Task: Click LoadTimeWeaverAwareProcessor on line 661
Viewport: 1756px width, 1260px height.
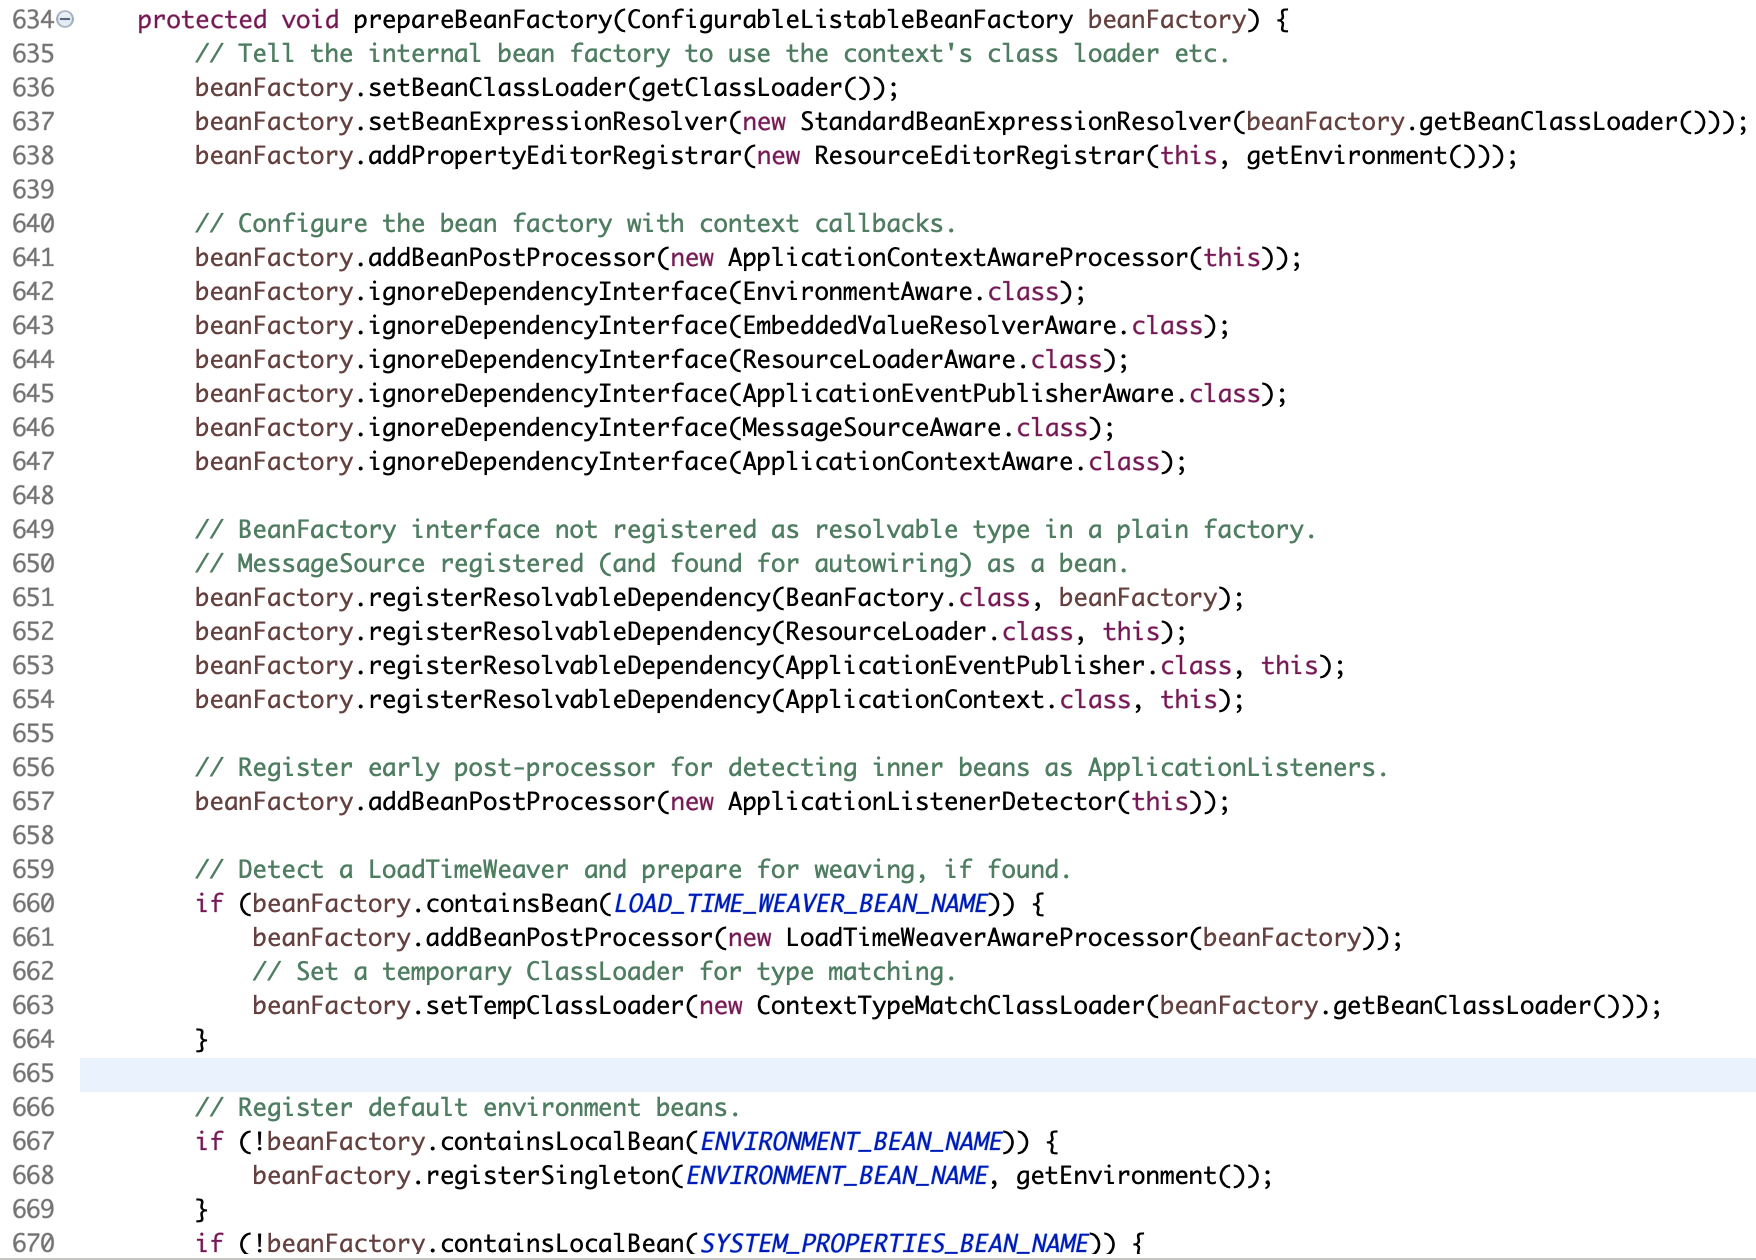Action: [987, 938]
